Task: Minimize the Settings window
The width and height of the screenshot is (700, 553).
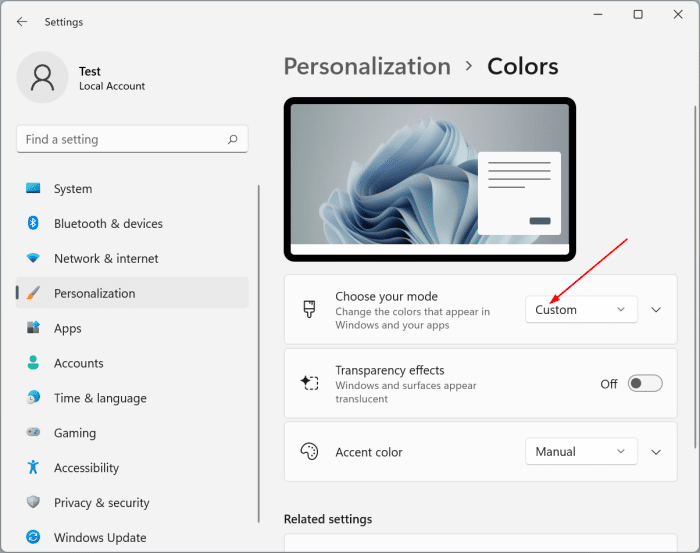Action: (598, 14)
